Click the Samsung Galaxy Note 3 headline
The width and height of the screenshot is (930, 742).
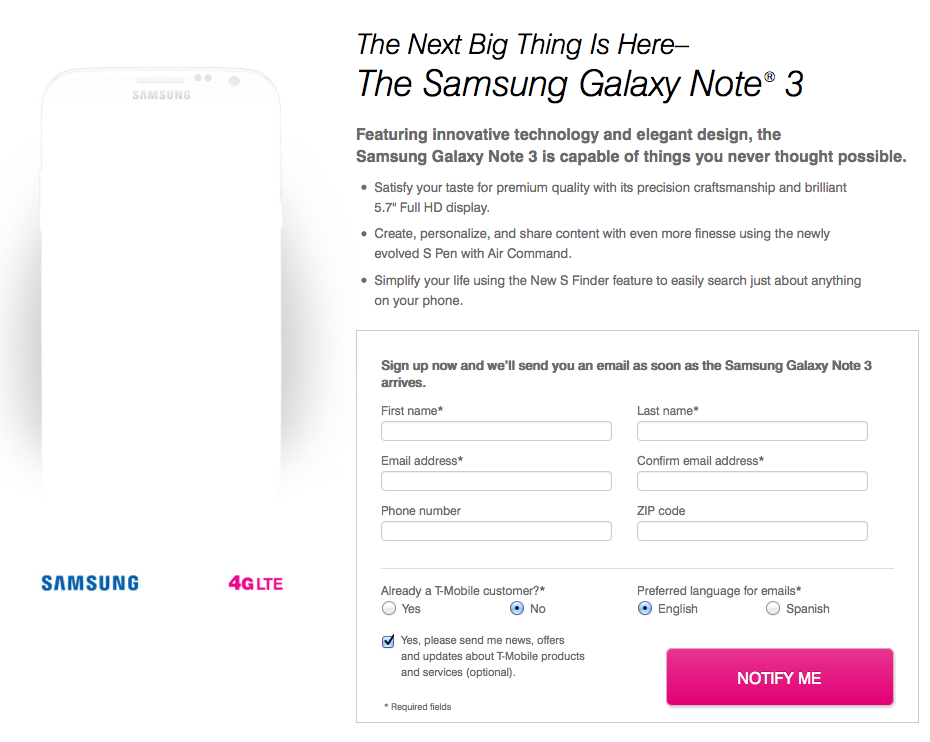[x=580, y=84]
